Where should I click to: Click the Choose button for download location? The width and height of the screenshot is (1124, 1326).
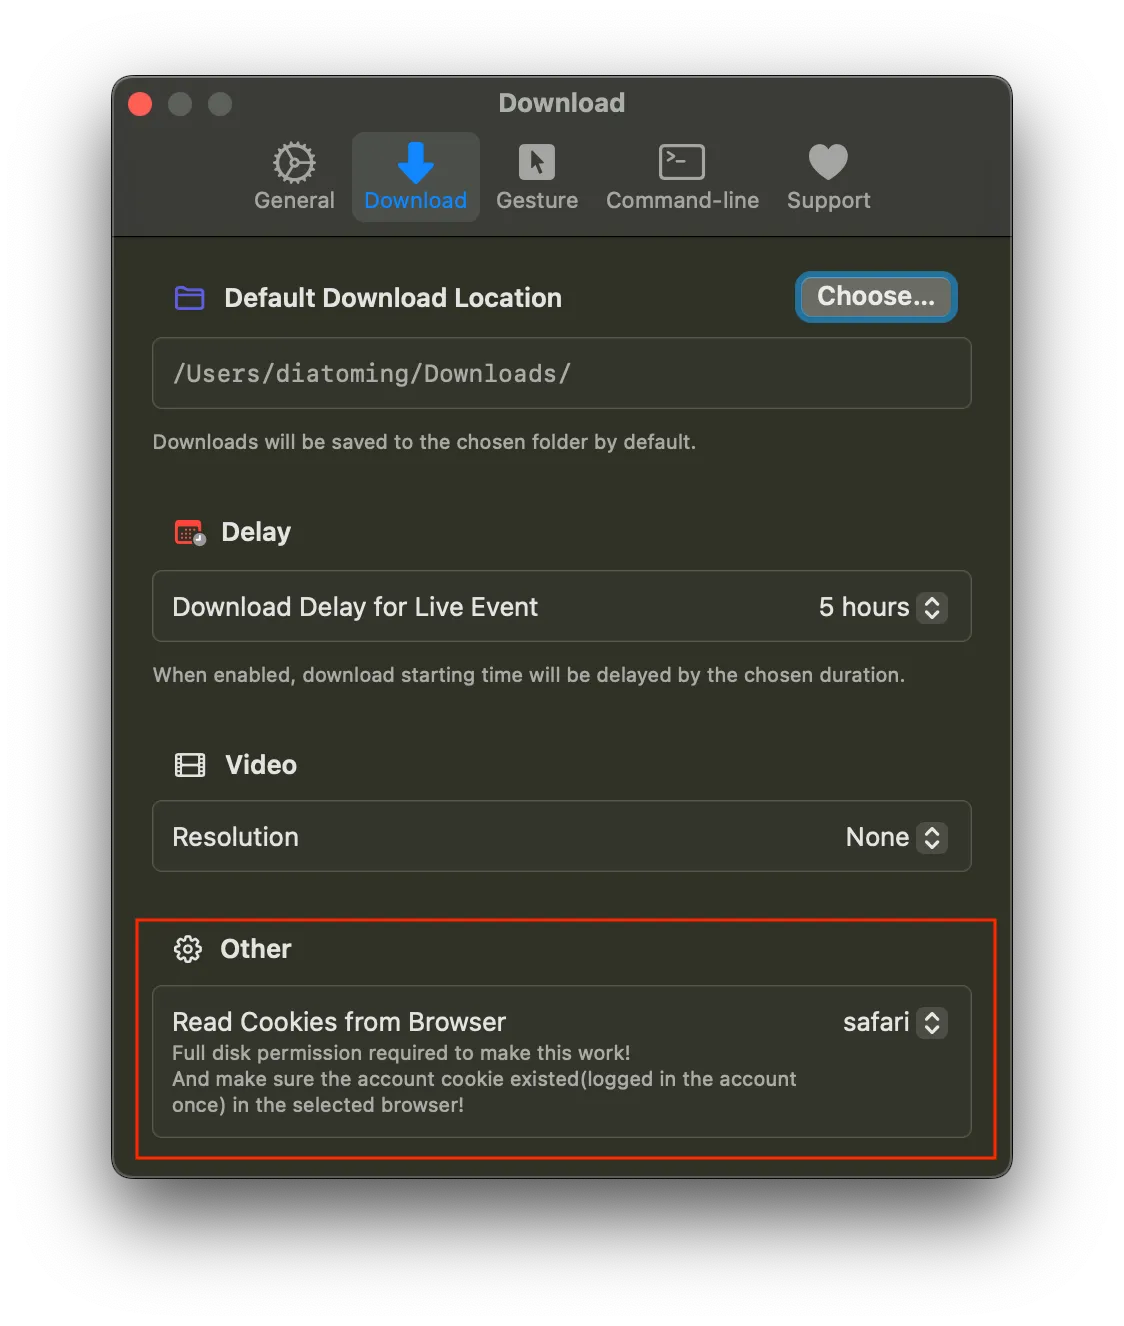pos(875,296)
